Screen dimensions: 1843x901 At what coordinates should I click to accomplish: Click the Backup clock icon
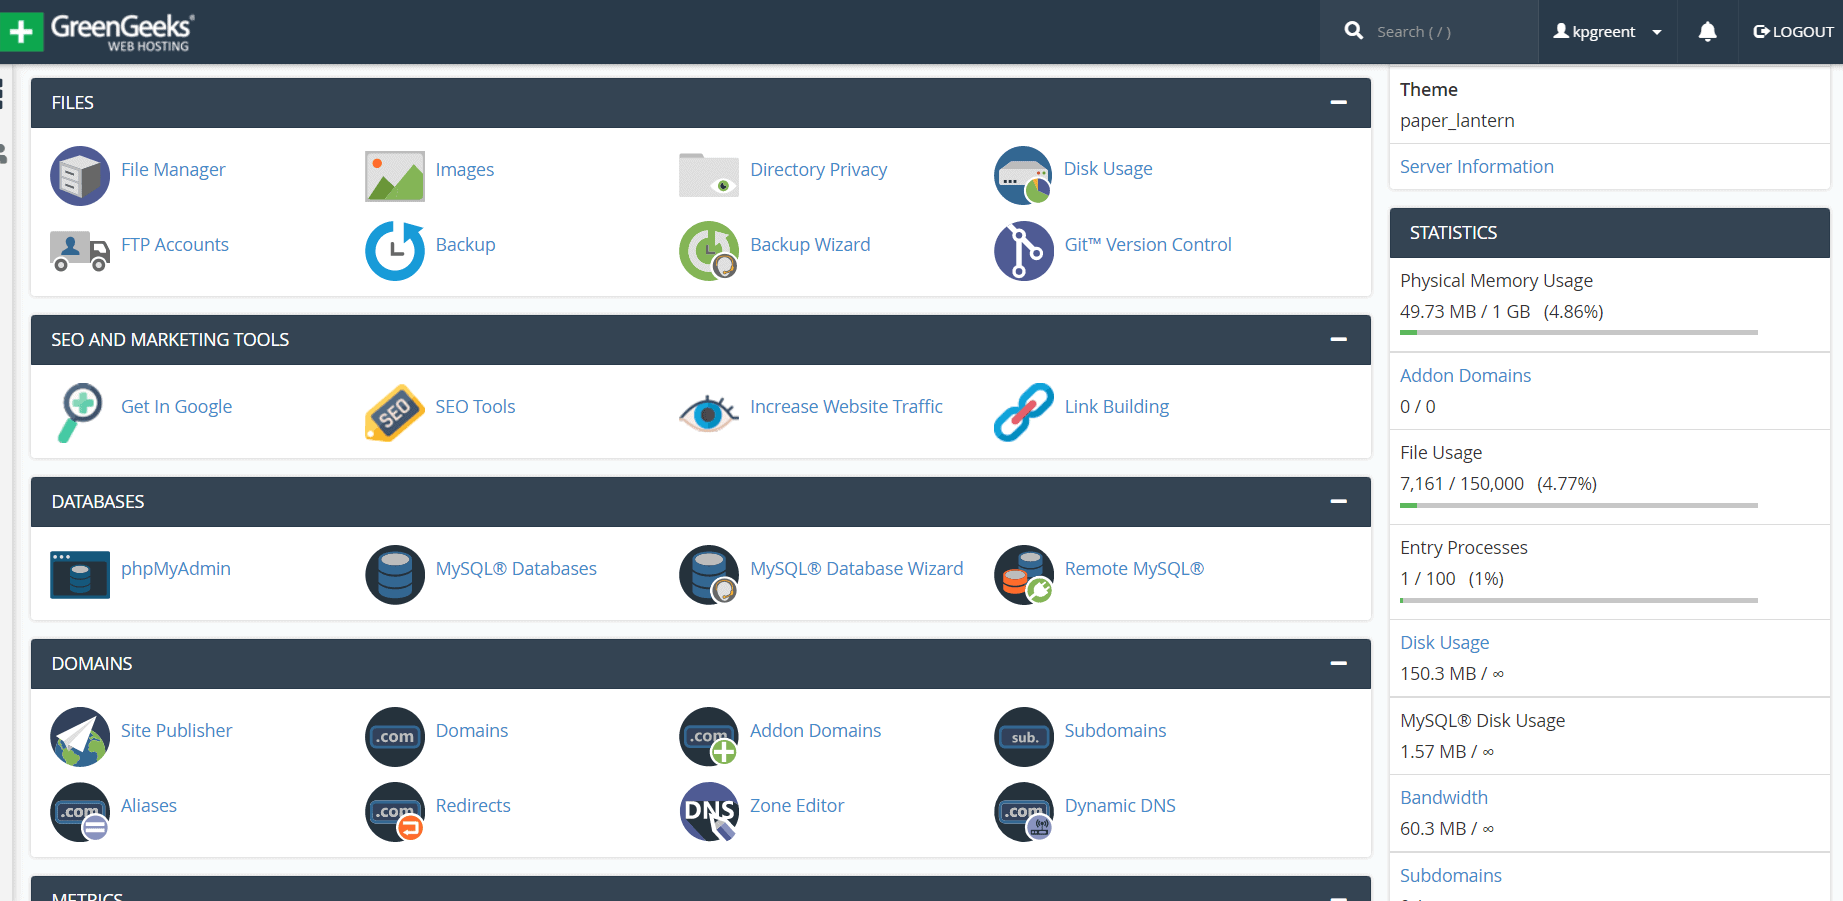tap(394, 250)
